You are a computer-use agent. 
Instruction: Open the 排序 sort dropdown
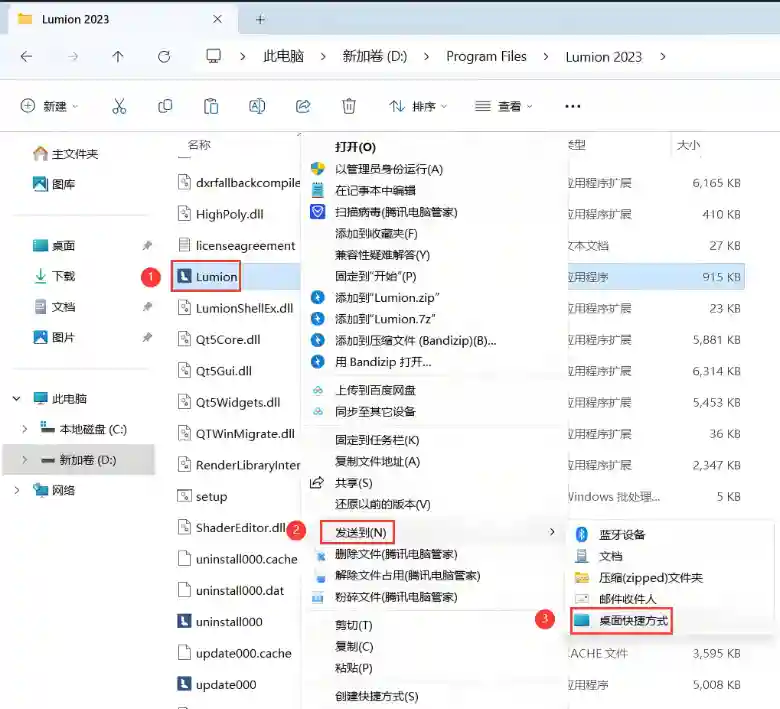coord(418,106)
